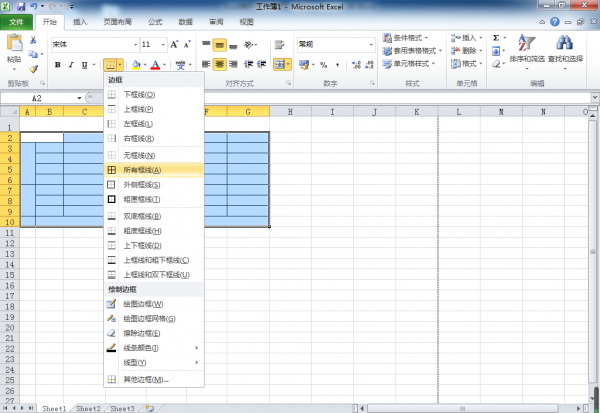Open Sort and Filter button
This screenshot has height=413, width=600.
coord(527,51)
